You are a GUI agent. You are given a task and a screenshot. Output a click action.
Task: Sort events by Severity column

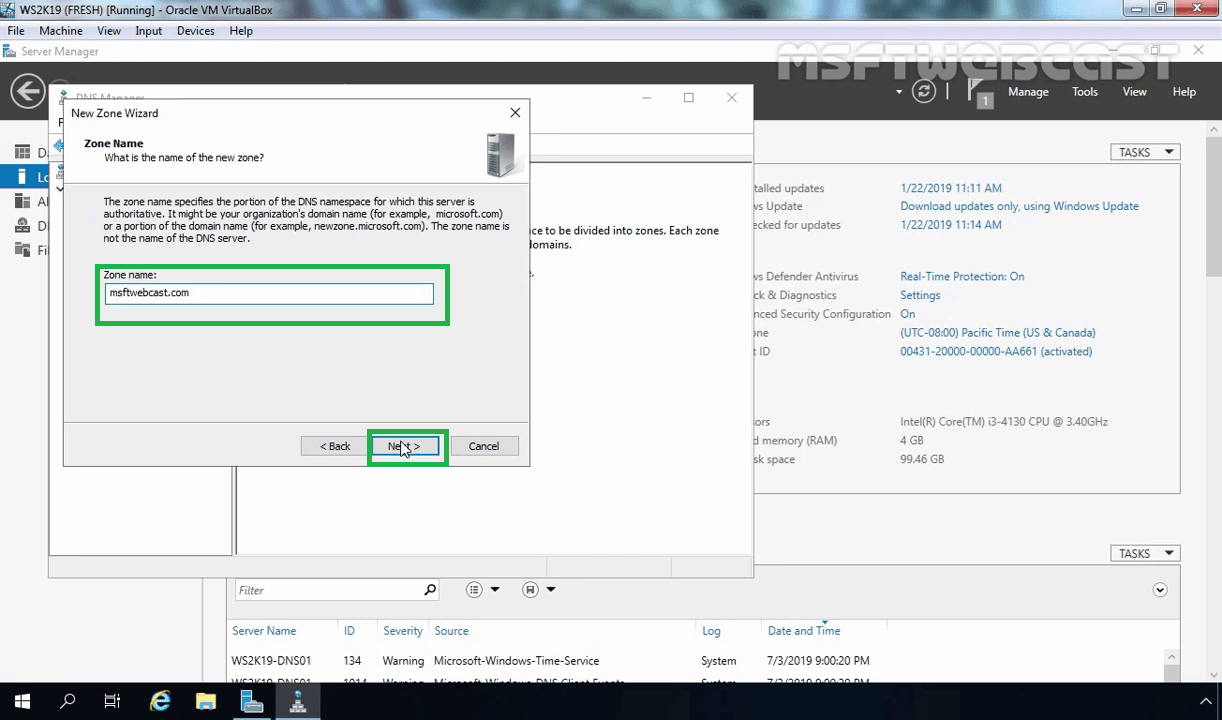pos(403,631)
